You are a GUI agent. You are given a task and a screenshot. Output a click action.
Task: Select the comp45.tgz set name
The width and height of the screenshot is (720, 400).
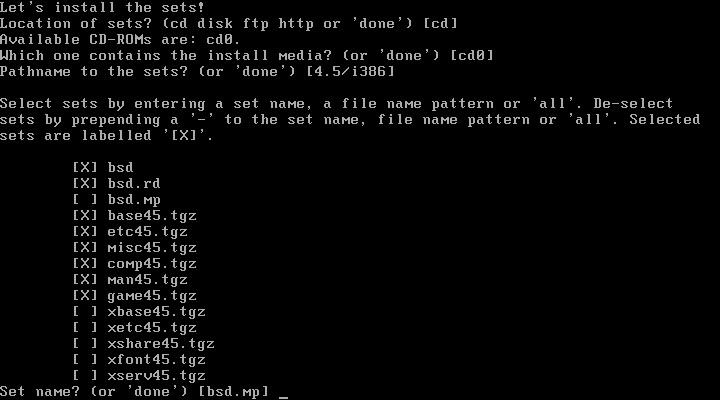152,264
